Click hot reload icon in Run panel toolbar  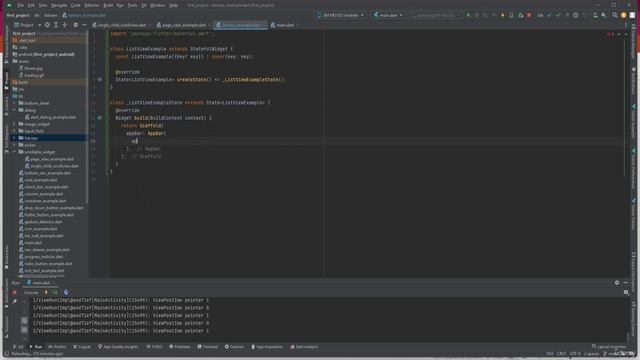(x=46, y=292)
